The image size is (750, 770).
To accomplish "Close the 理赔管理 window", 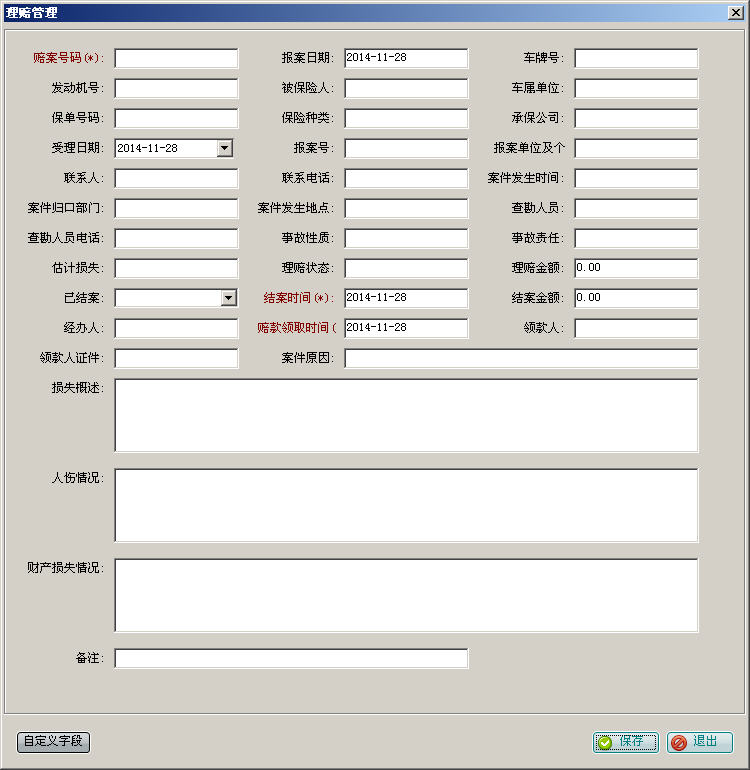I will pos(735,12).
